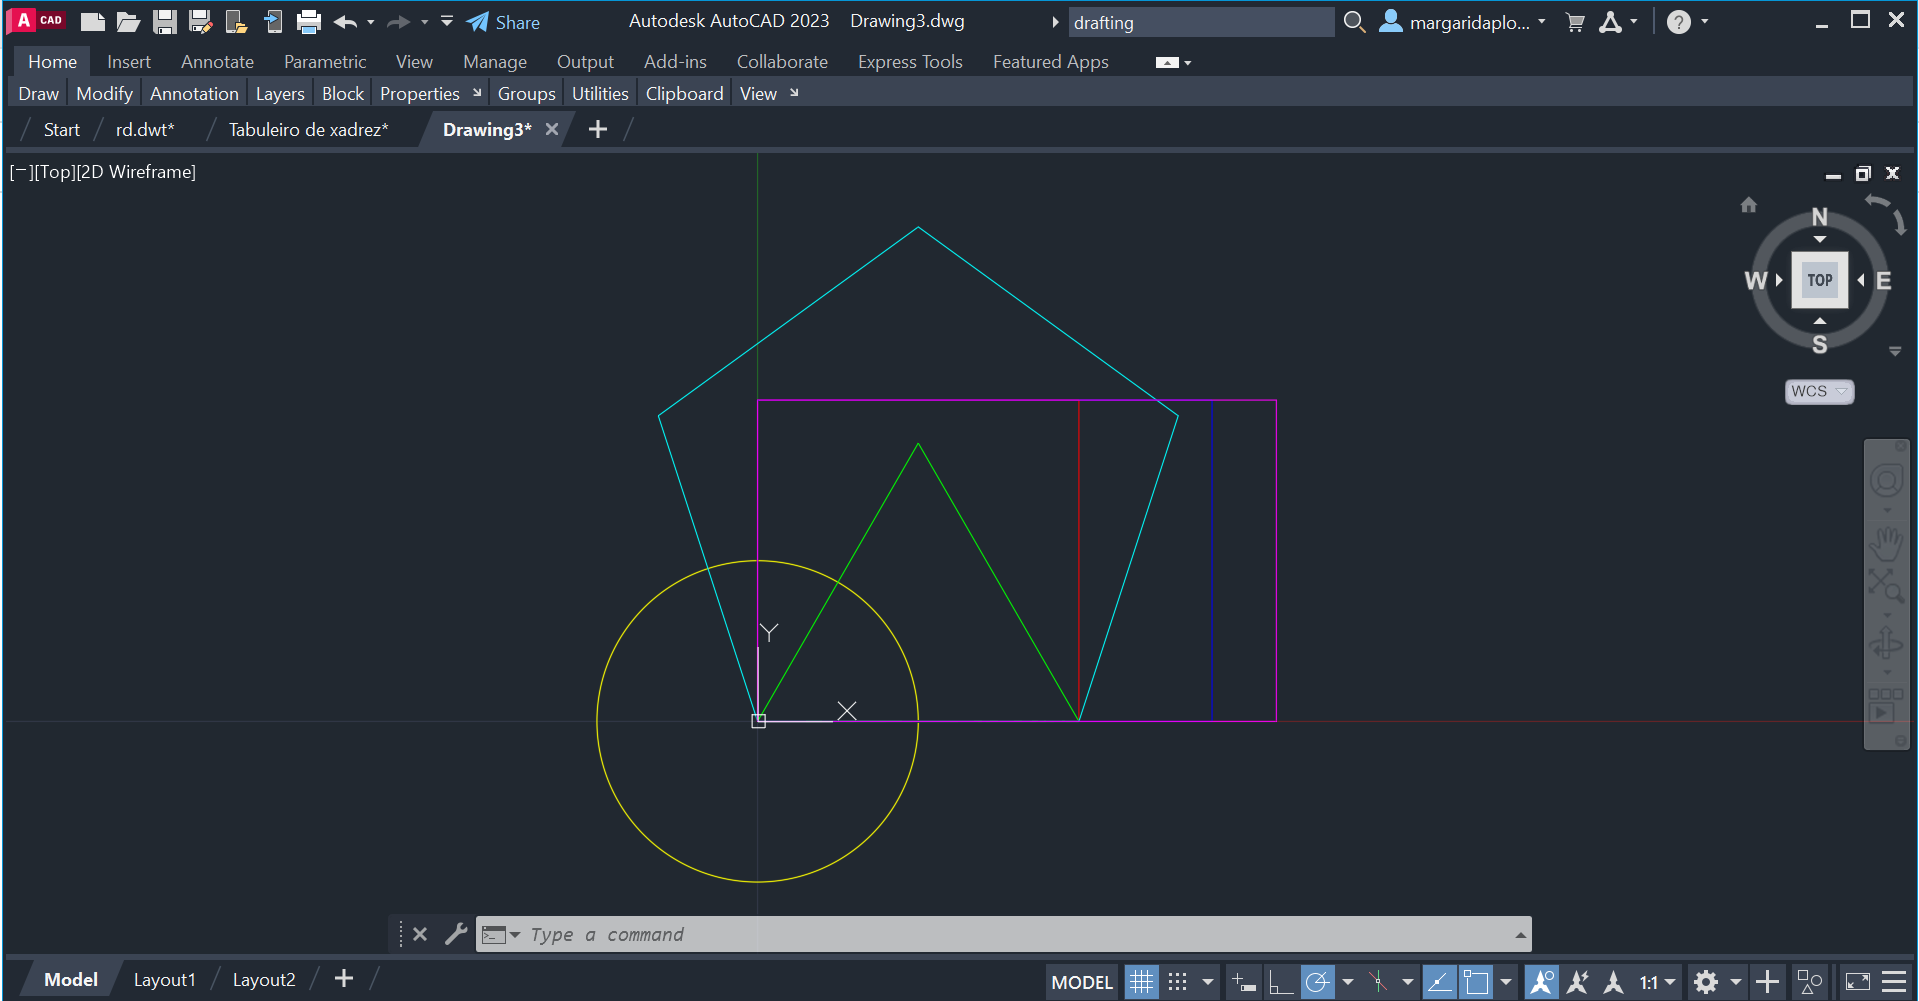This screenshot has width=1919, height=1001.
Task: Open the Customize command line wrench icon
Action: coord(456,934)
